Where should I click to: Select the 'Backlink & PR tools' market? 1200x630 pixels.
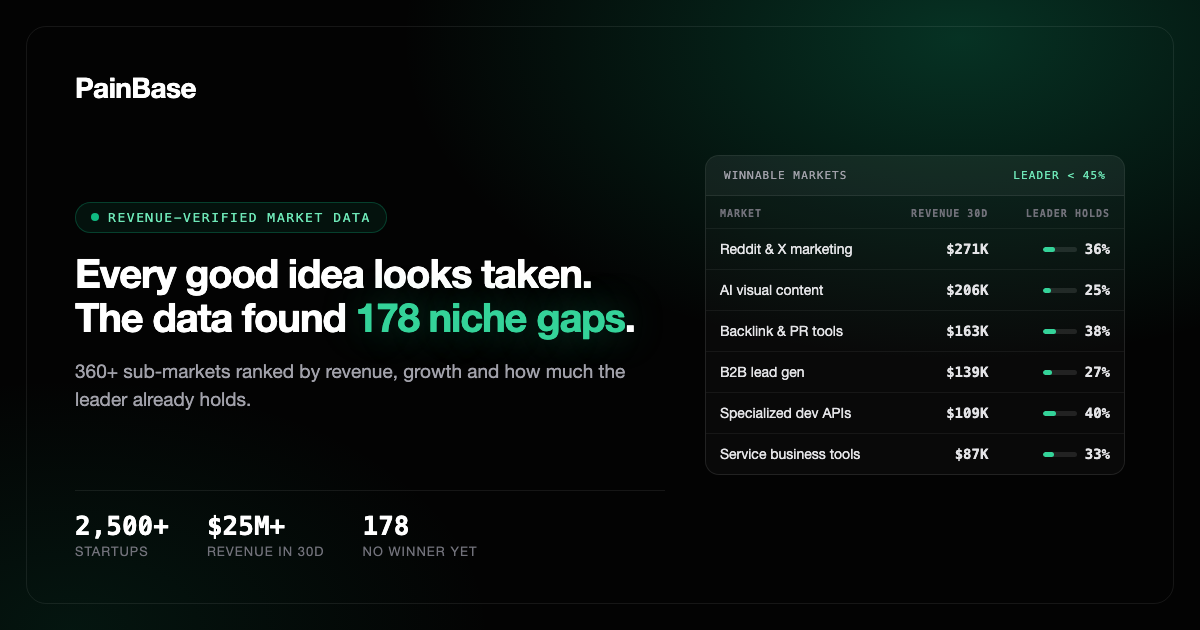click(915, 331)
